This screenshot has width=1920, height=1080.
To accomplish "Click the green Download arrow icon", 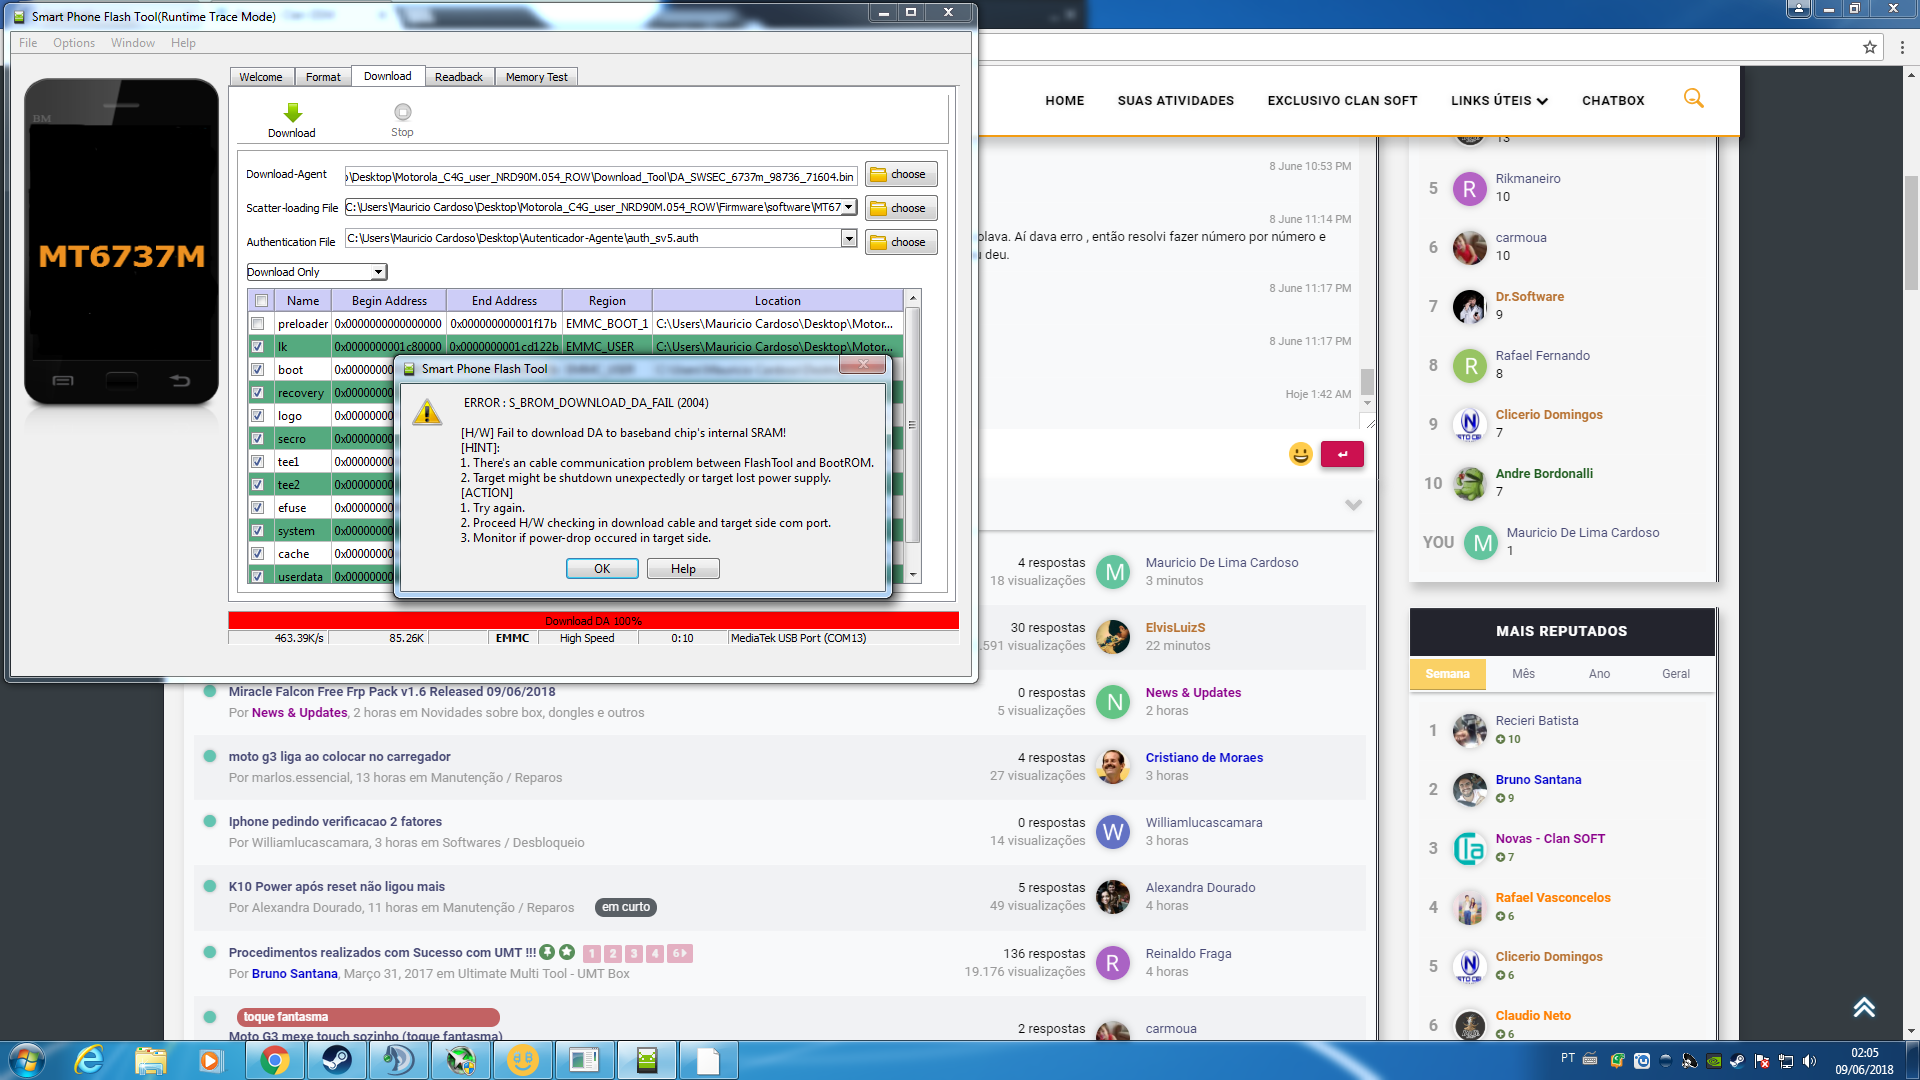I will (x=292, y=112).
